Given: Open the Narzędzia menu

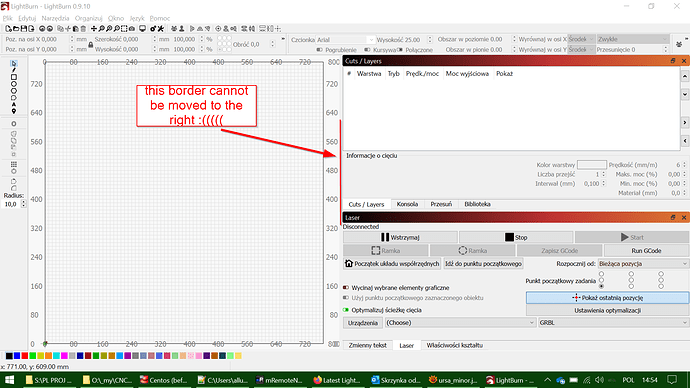Looking at the screenshot, I should pos(55,18).
